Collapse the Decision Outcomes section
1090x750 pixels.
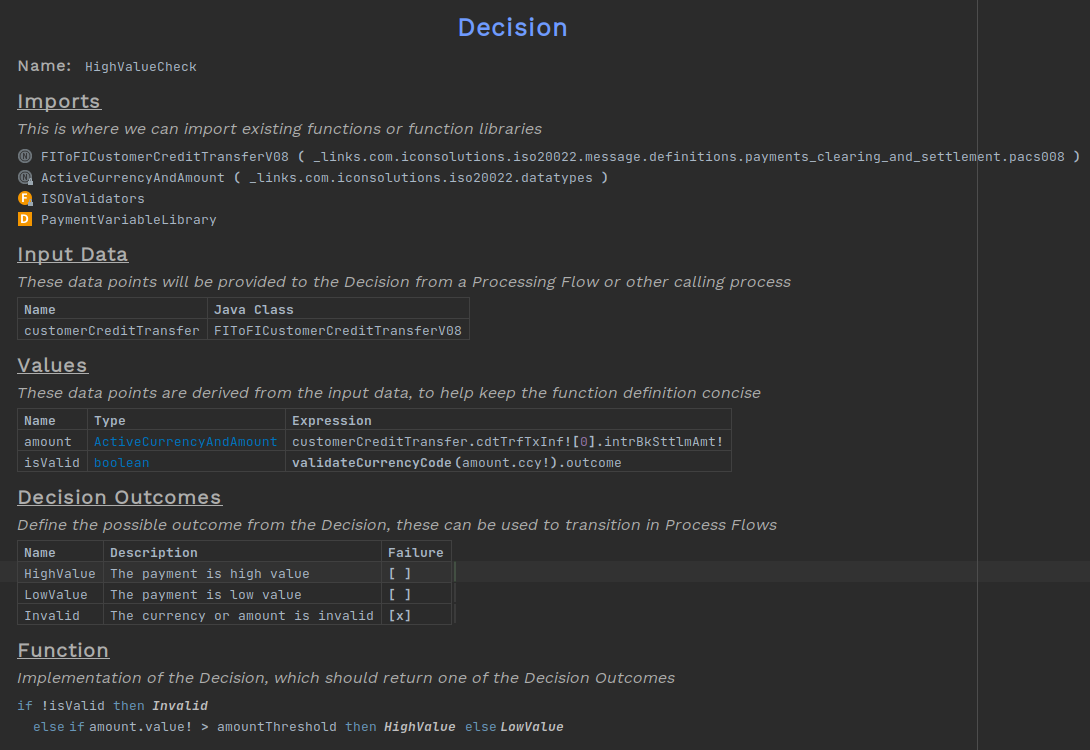[x=120, y=497]
